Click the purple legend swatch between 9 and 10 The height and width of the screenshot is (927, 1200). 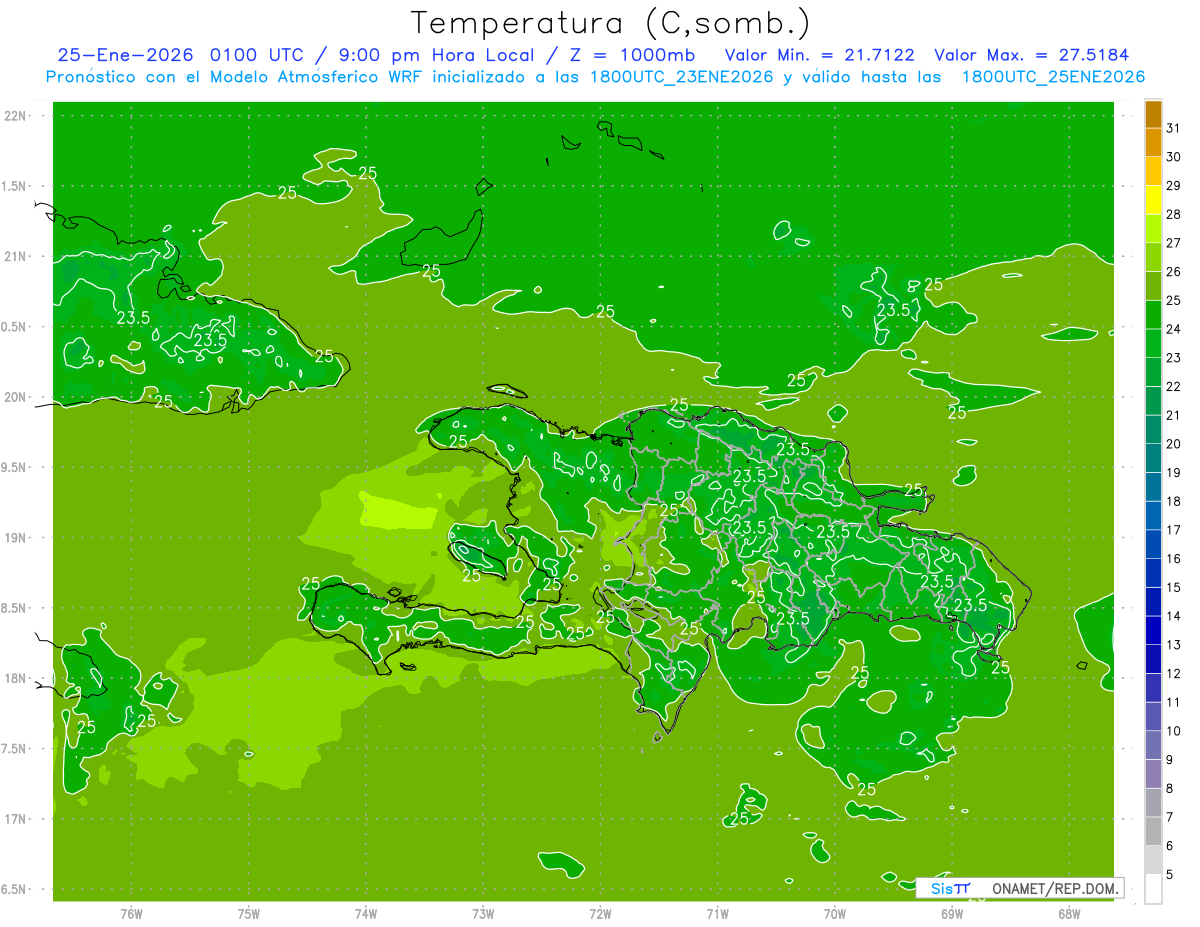click(x=1153, y=745)
